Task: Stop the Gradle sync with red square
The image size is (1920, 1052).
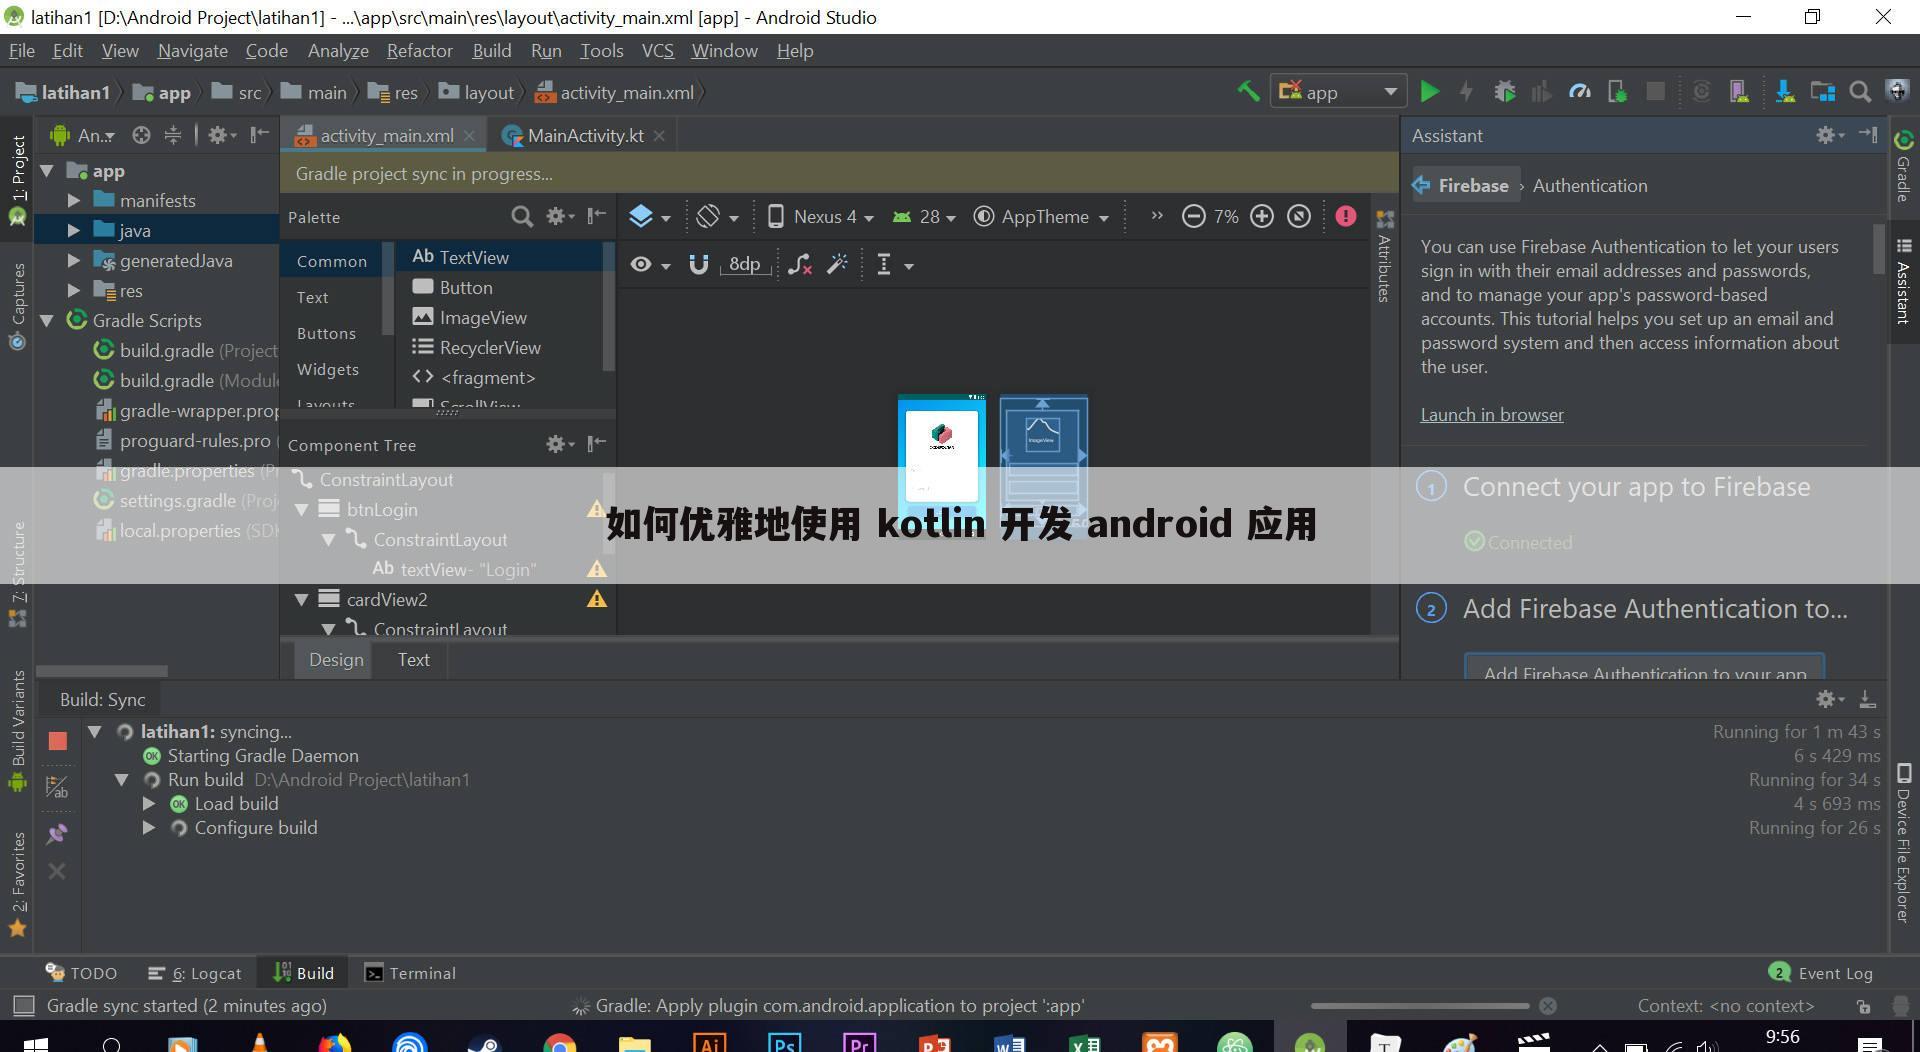Action: point(57,741)
